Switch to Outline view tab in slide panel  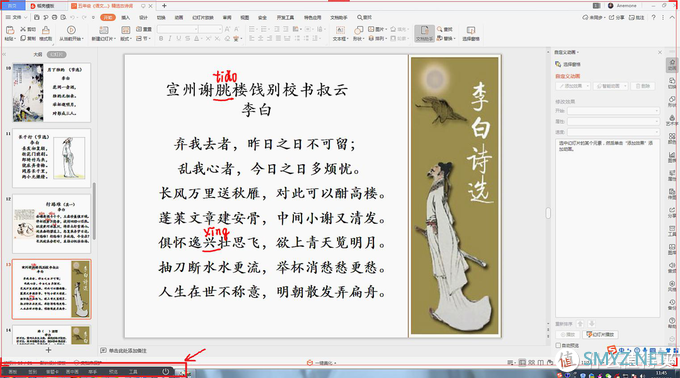38,55
